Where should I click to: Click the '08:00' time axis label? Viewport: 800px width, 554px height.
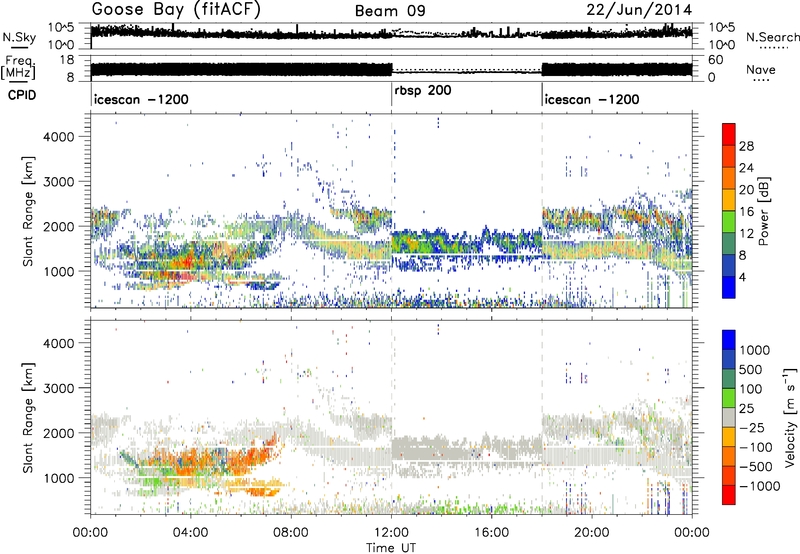click(x=291, y=533)
